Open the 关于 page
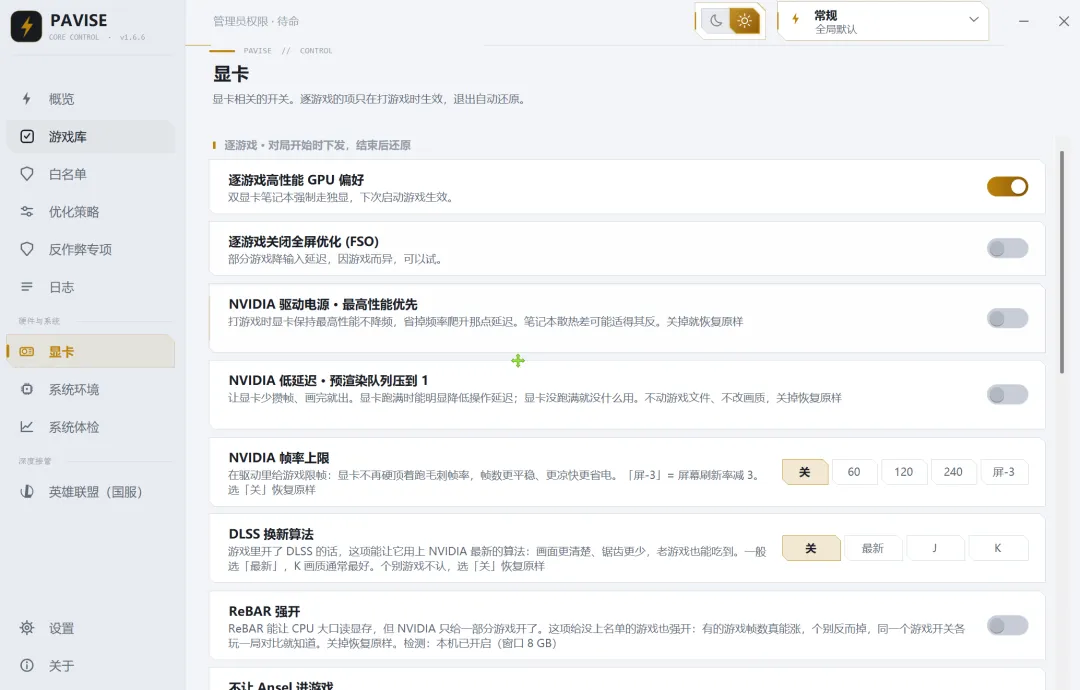Viewport: 1080px width, 690px height. [90, 665]
